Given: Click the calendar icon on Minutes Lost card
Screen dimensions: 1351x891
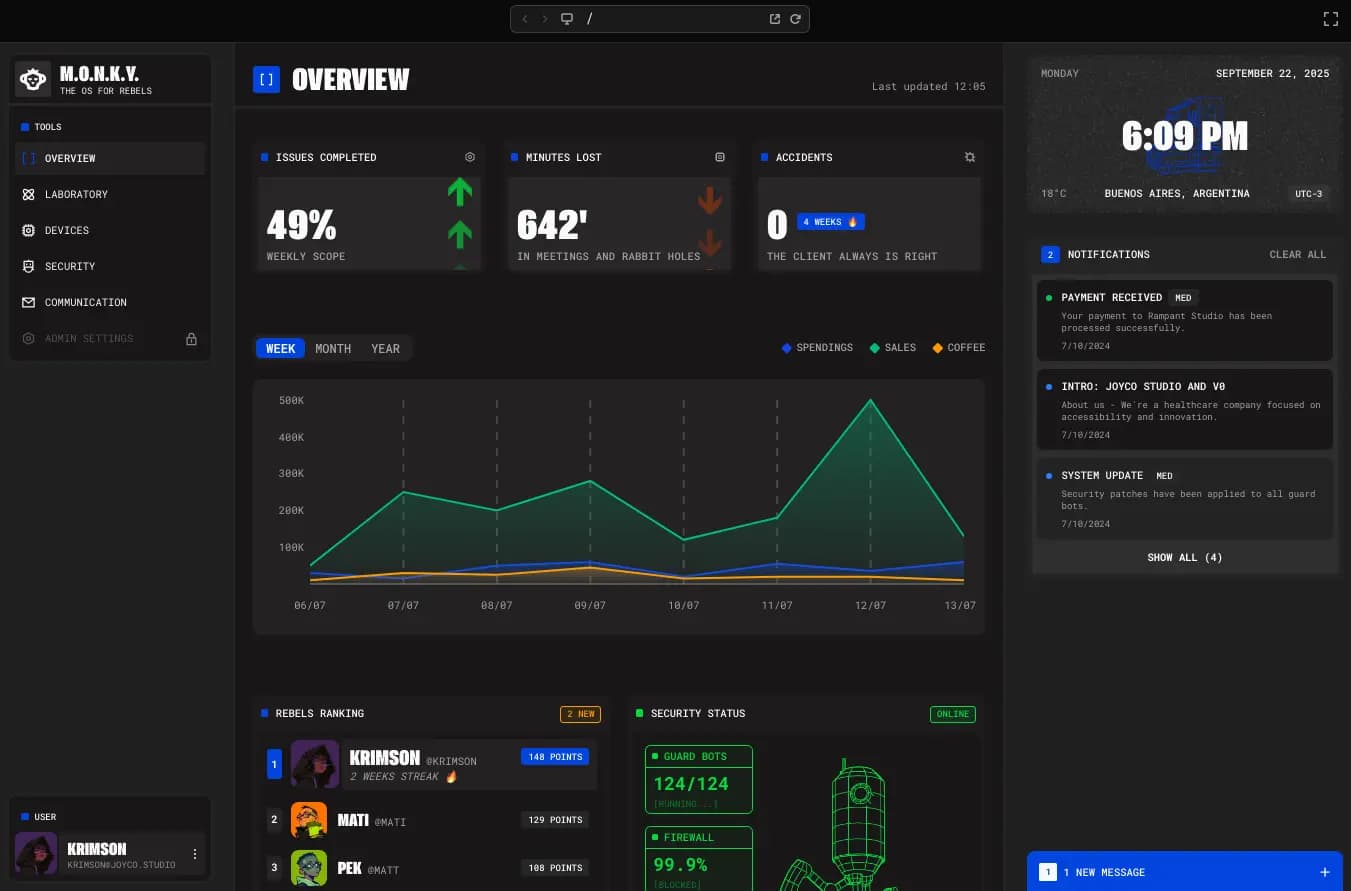Looking at the screenshot, I should click(x=720, y=157).
